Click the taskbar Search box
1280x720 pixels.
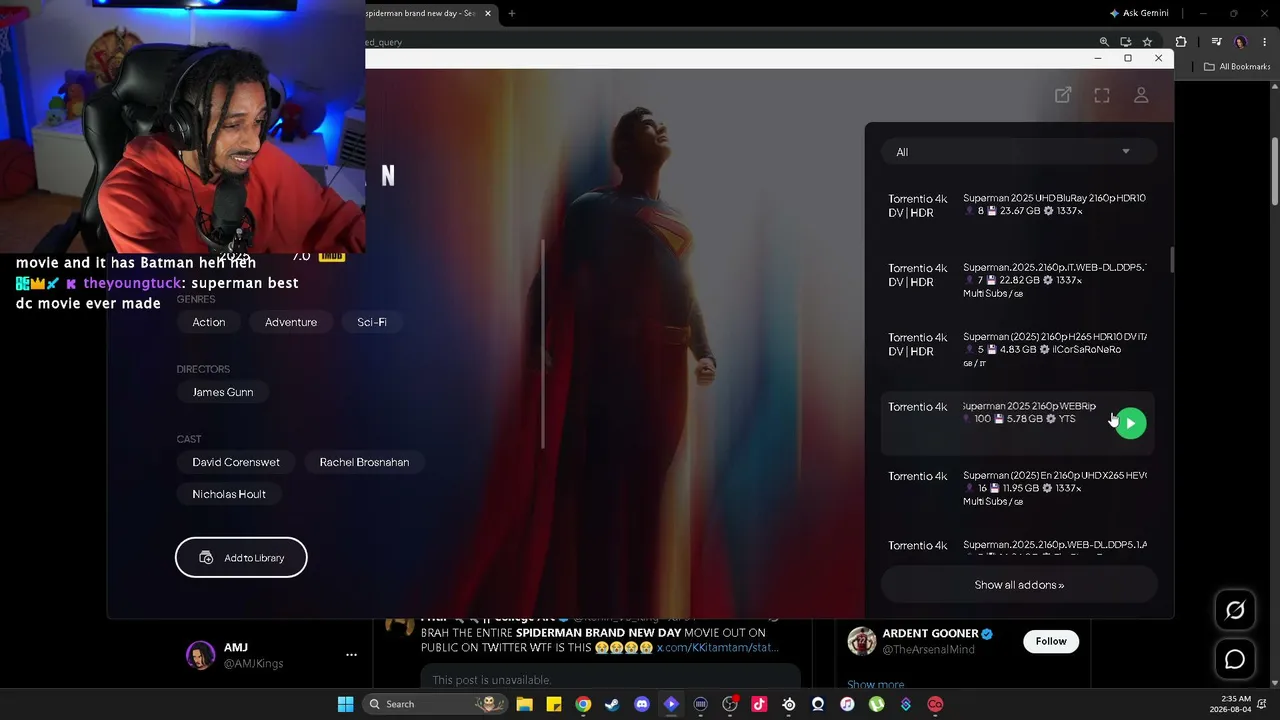(x=433, y=704)
